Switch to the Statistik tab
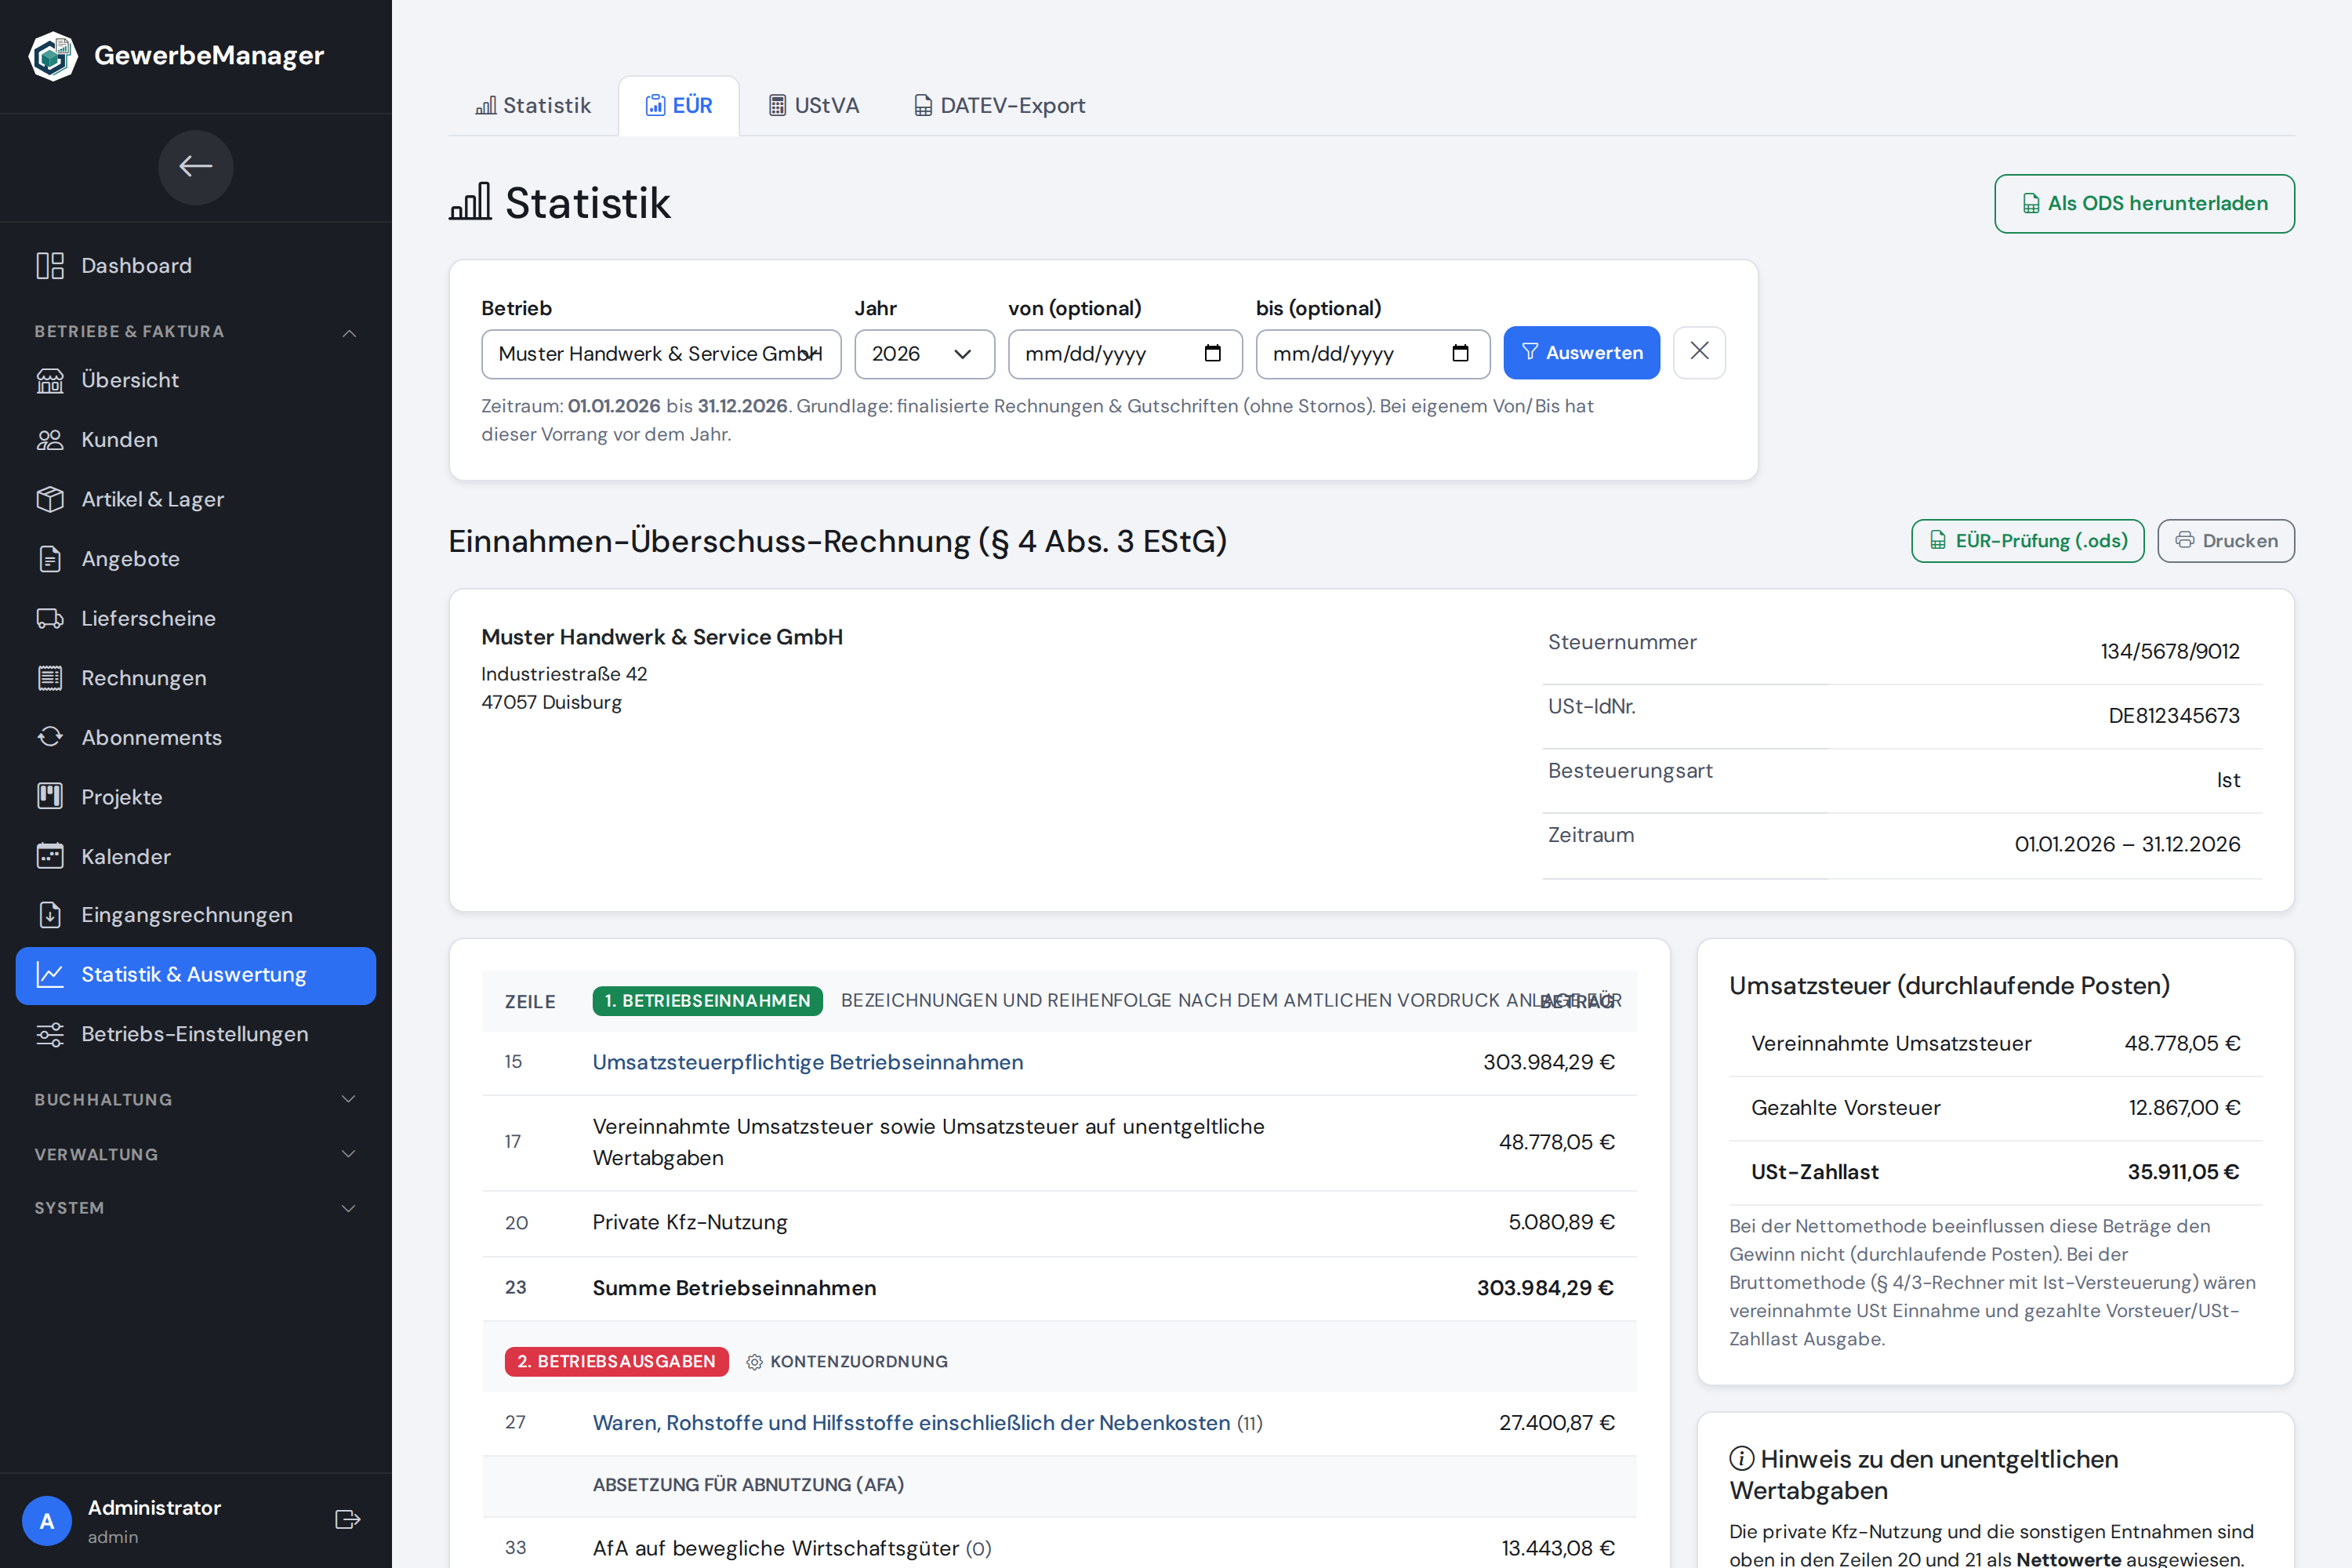The width and height of the screenshot is (2352, 1568). click(533, 106)
